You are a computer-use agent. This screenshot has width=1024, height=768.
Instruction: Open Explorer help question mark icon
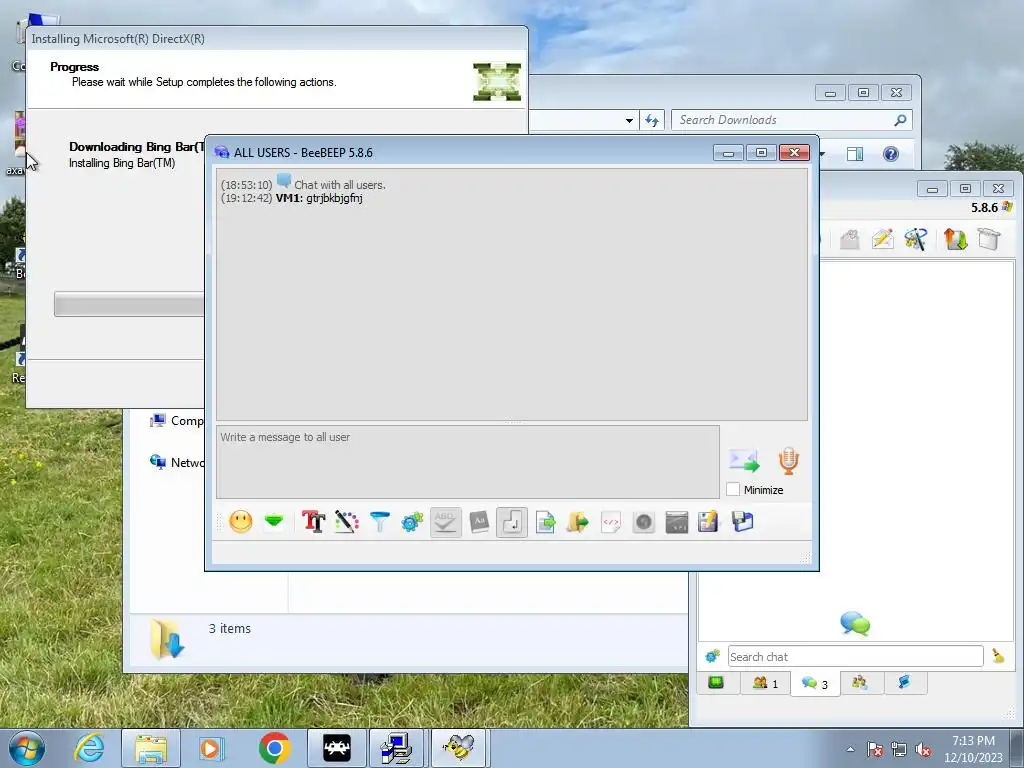[x=891, y=154]
